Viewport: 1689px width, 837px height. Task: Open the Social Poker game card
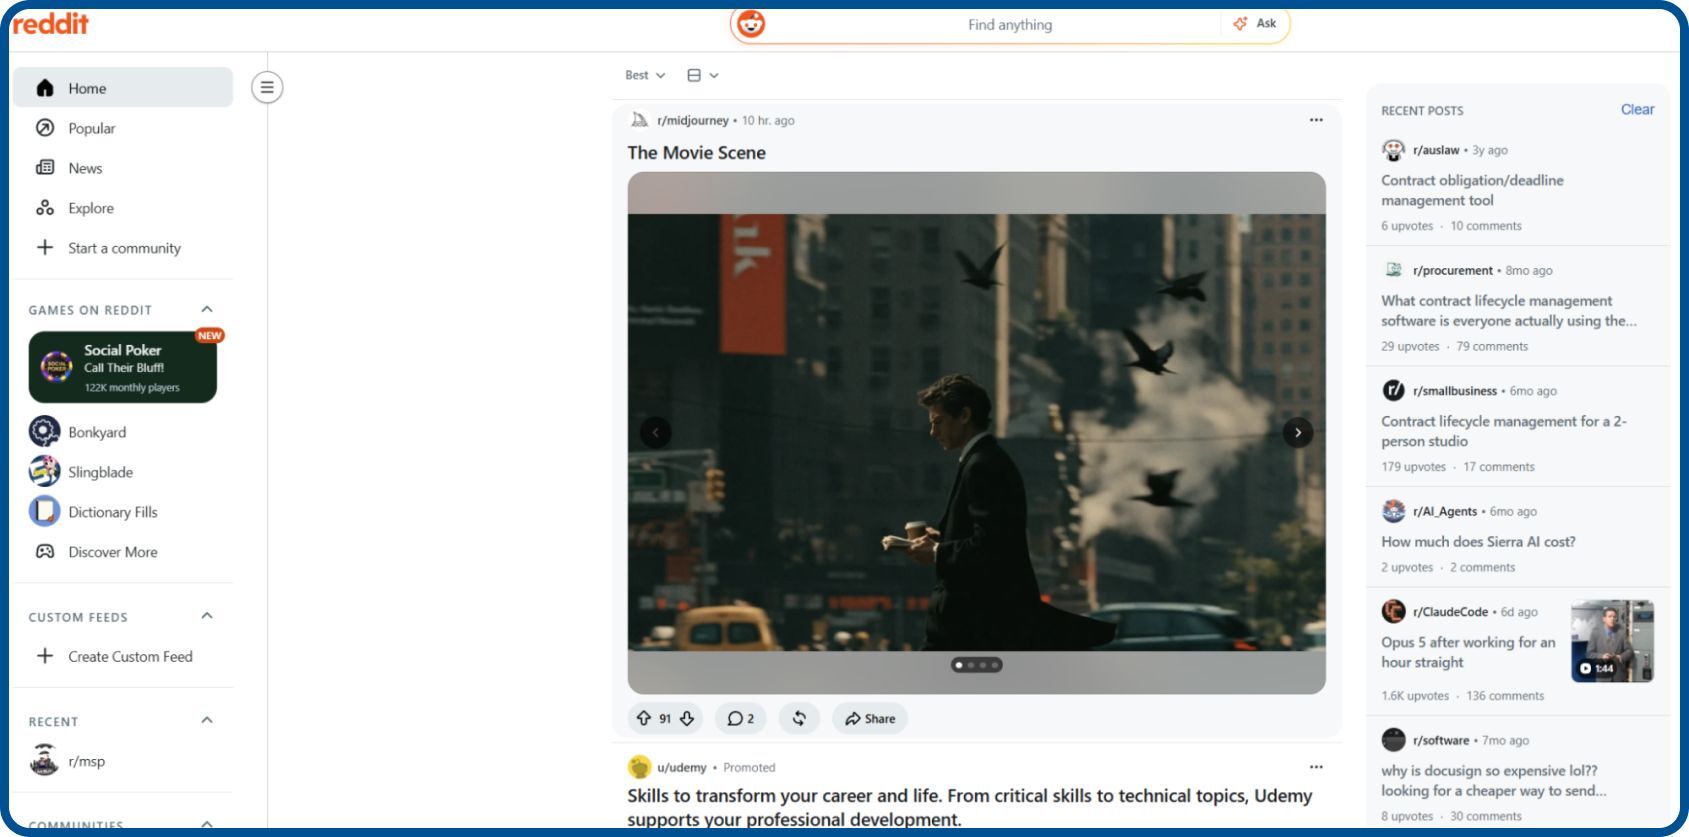123,367
